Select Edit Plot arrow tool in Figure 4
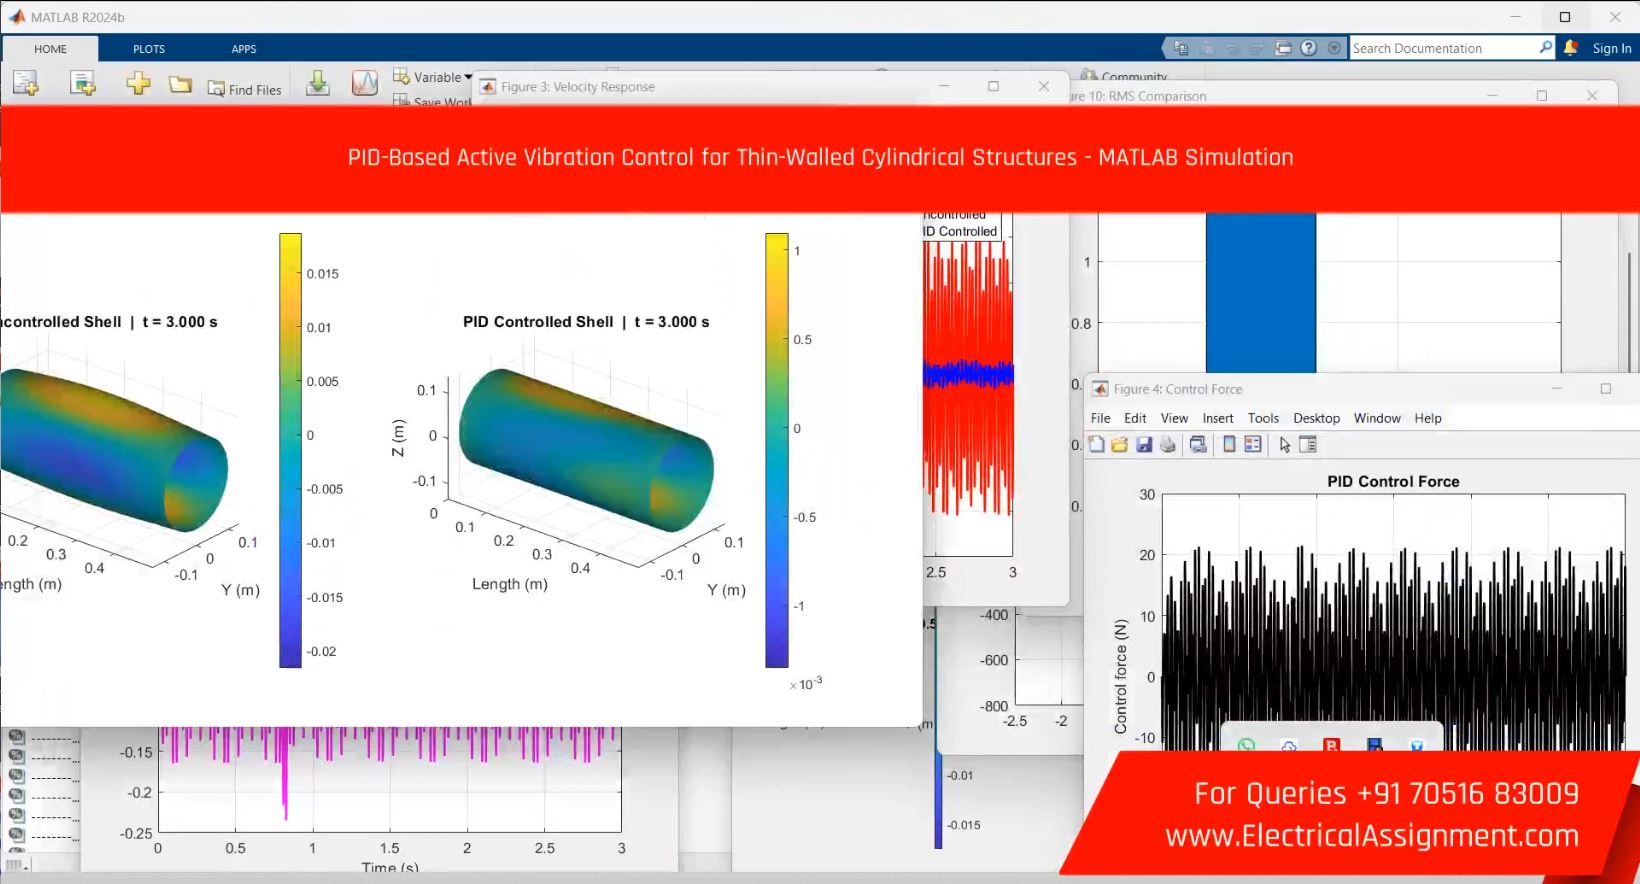 click(1285, 445)
